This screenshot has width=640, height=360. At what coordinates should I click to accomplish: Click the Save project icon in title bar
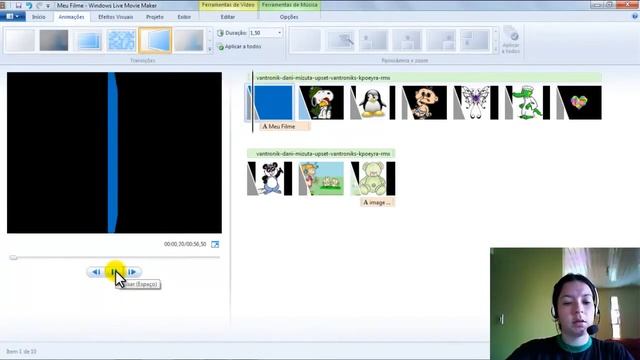[18, 5]
